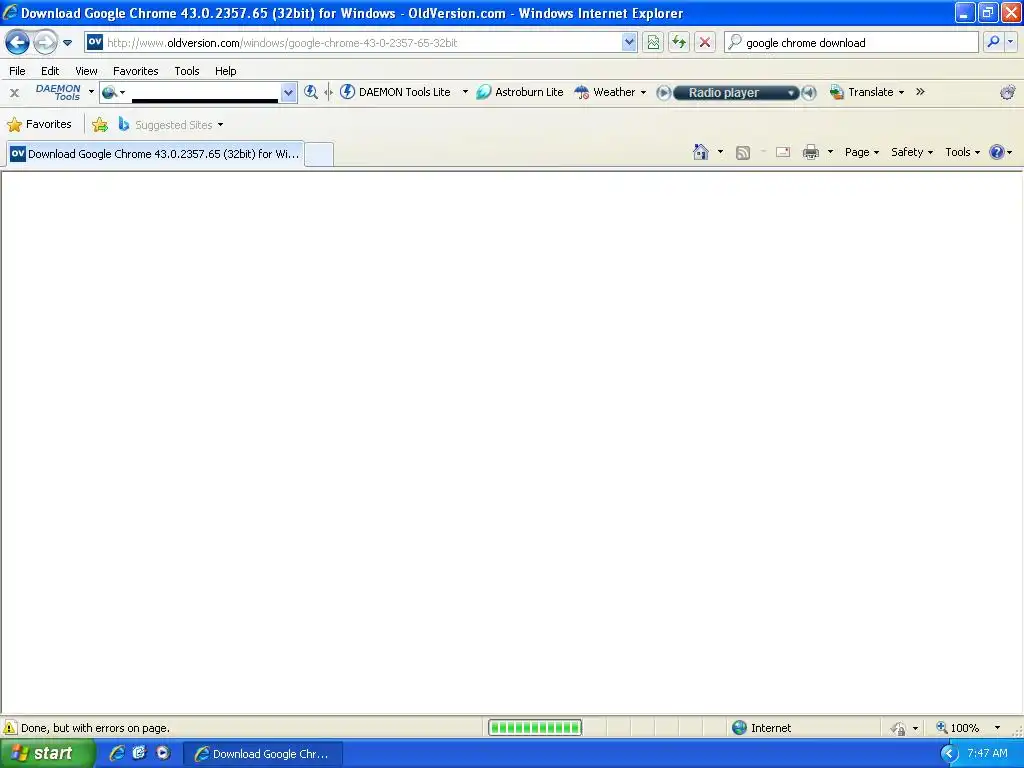Click the Forward navigation arrow
This screenshot has height=768, width=1024.
coord(45,42)
